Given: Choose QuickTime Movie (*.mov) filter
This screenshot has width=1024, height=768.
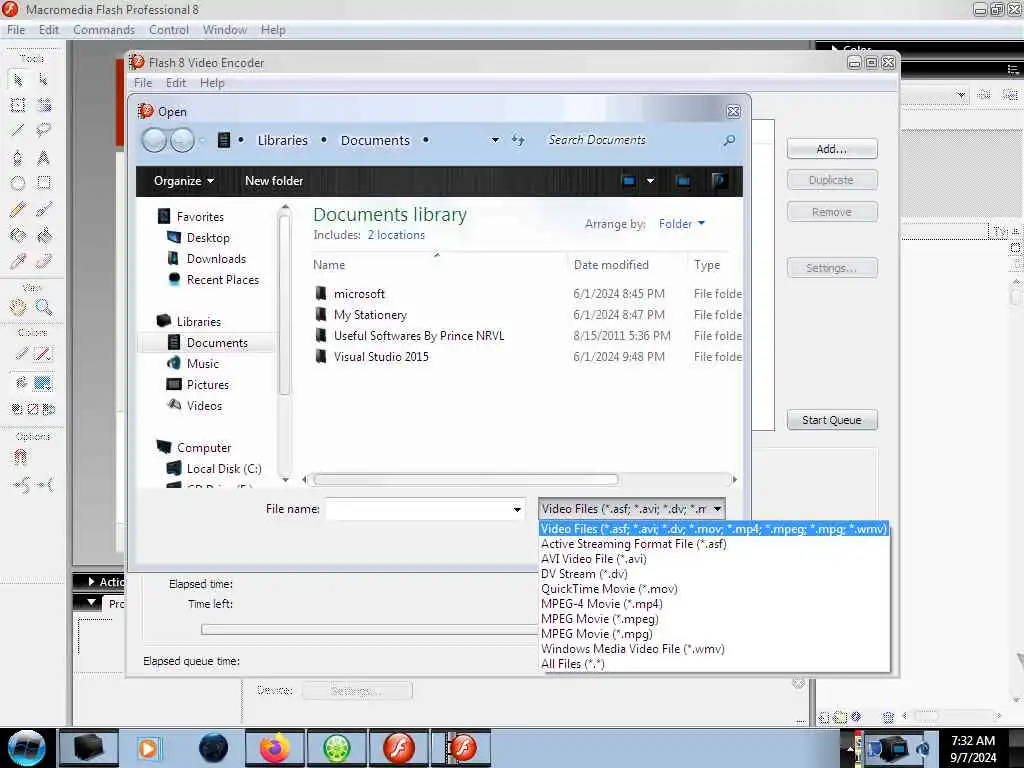Looking at the screenshot, I should pyautogui.click(x=609, y=589).
